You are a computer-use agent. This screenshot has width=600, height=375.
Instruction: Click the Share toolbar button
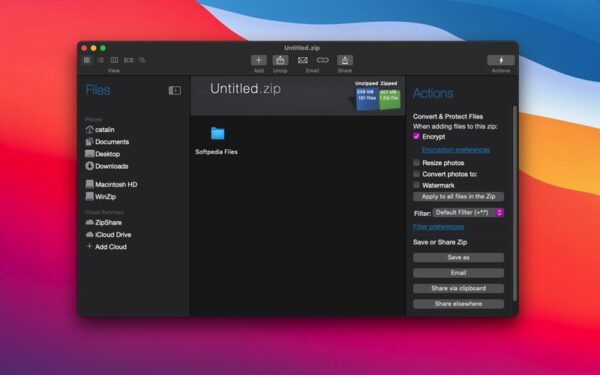345,60
